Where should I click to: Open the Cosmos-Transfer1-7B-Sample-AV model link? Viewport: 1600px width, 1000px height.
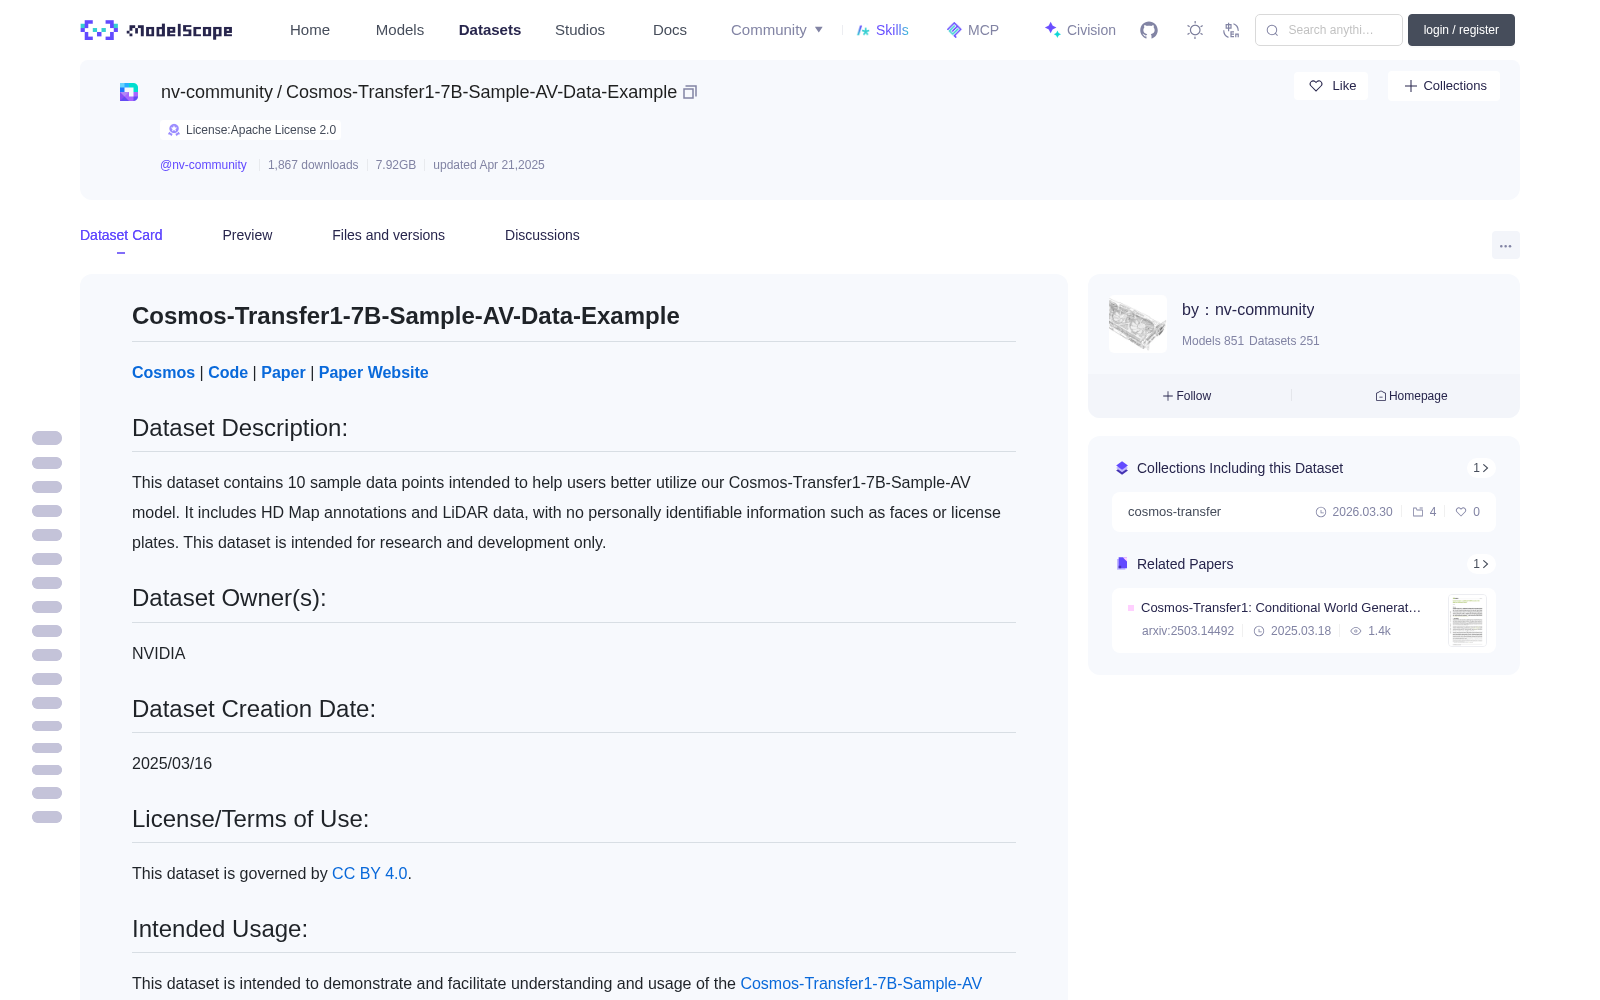pos(861,983)
